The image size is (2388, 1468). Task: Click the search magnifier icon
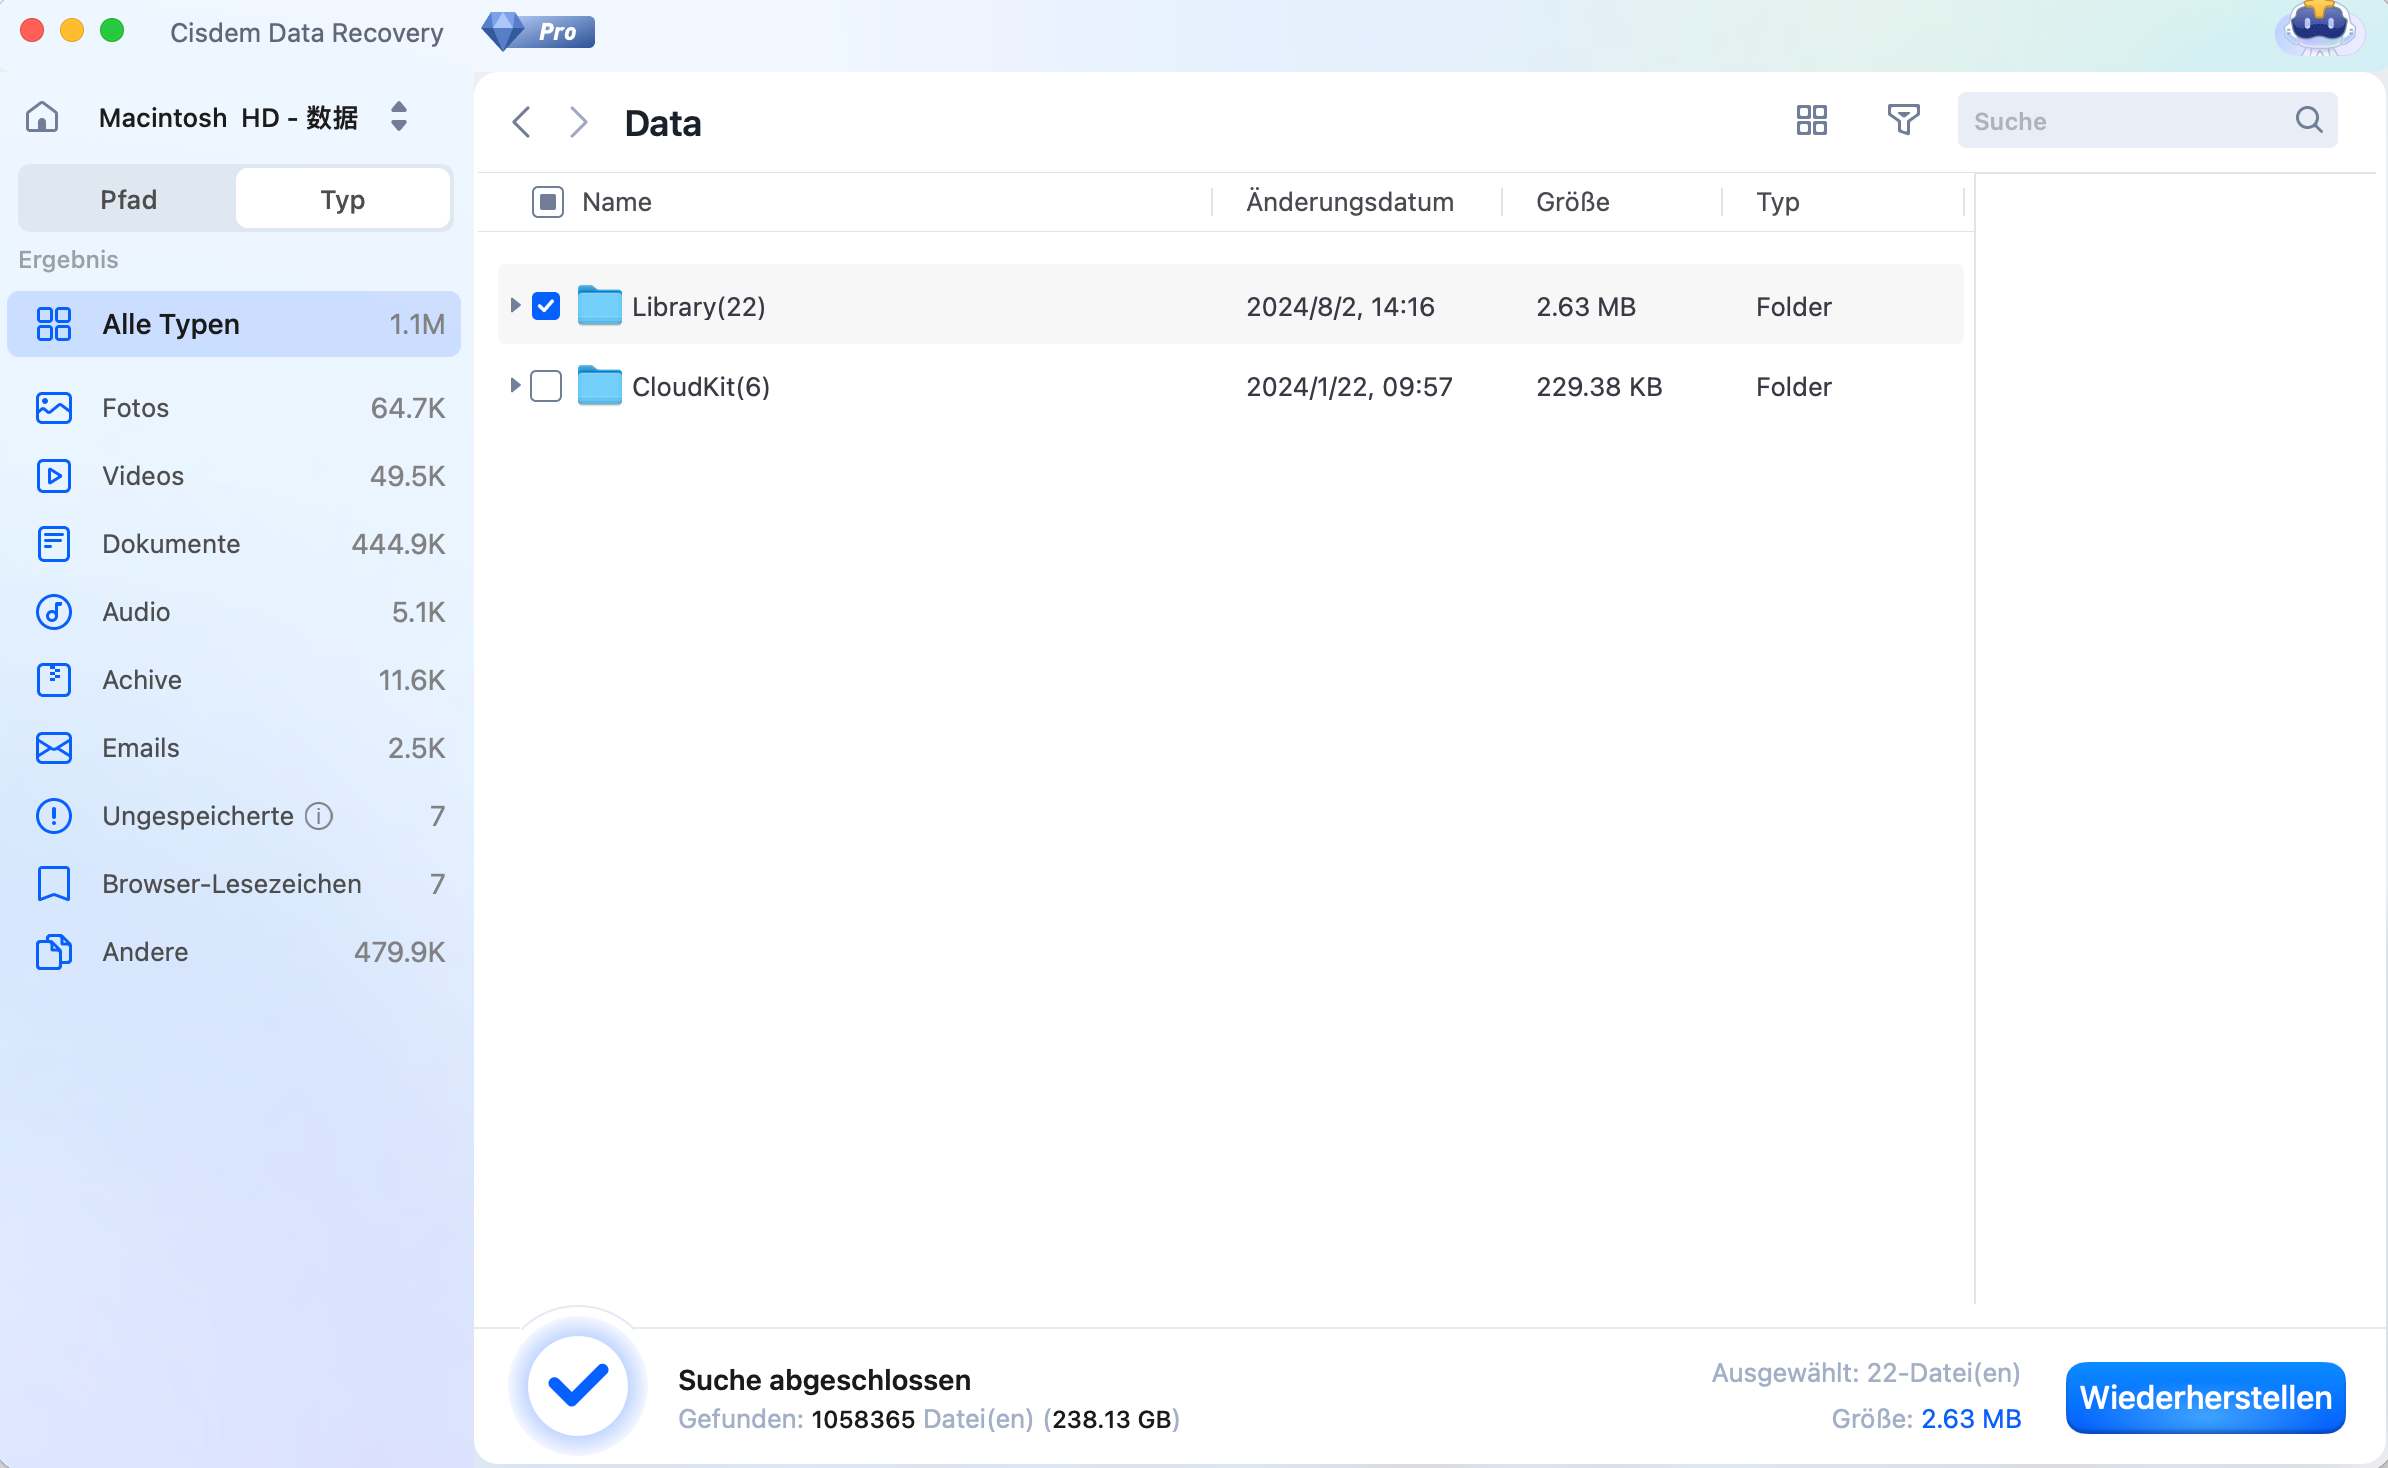[2308, 121]
